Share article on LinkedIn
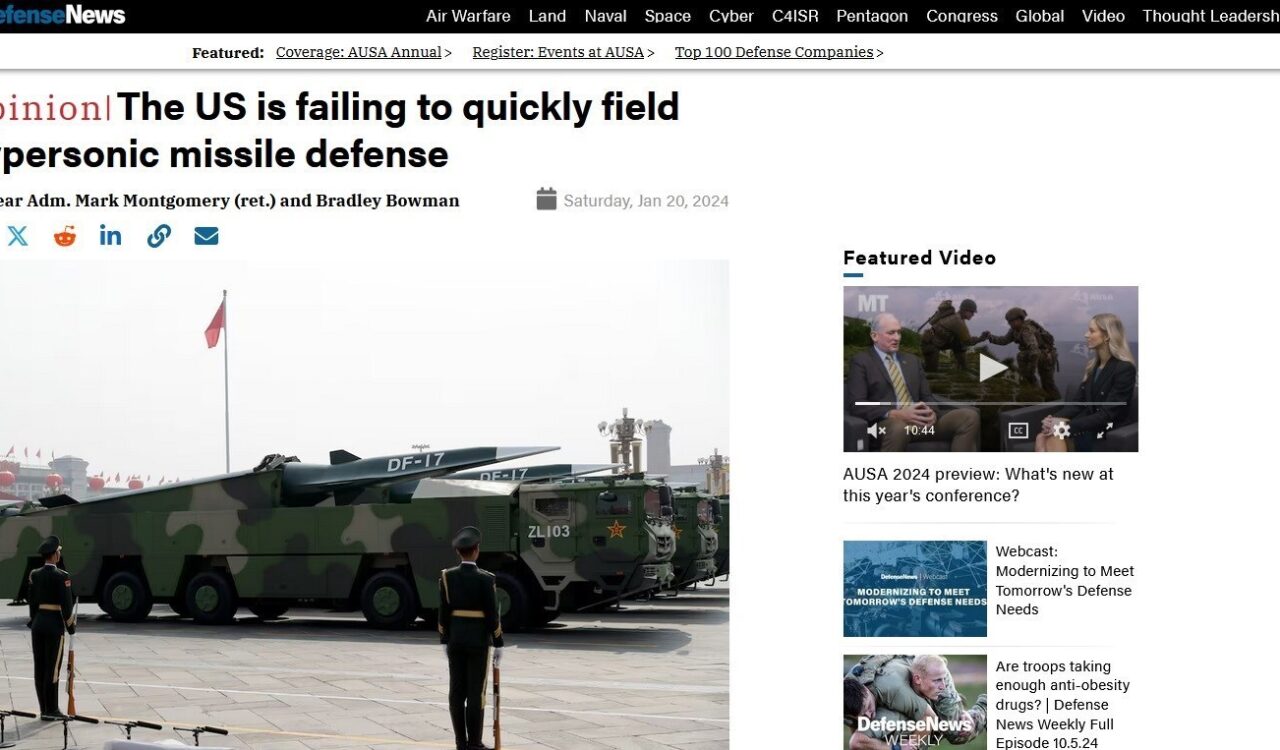Image resolution: width=1280 pixels, height=750 pixels. point(111,235)
